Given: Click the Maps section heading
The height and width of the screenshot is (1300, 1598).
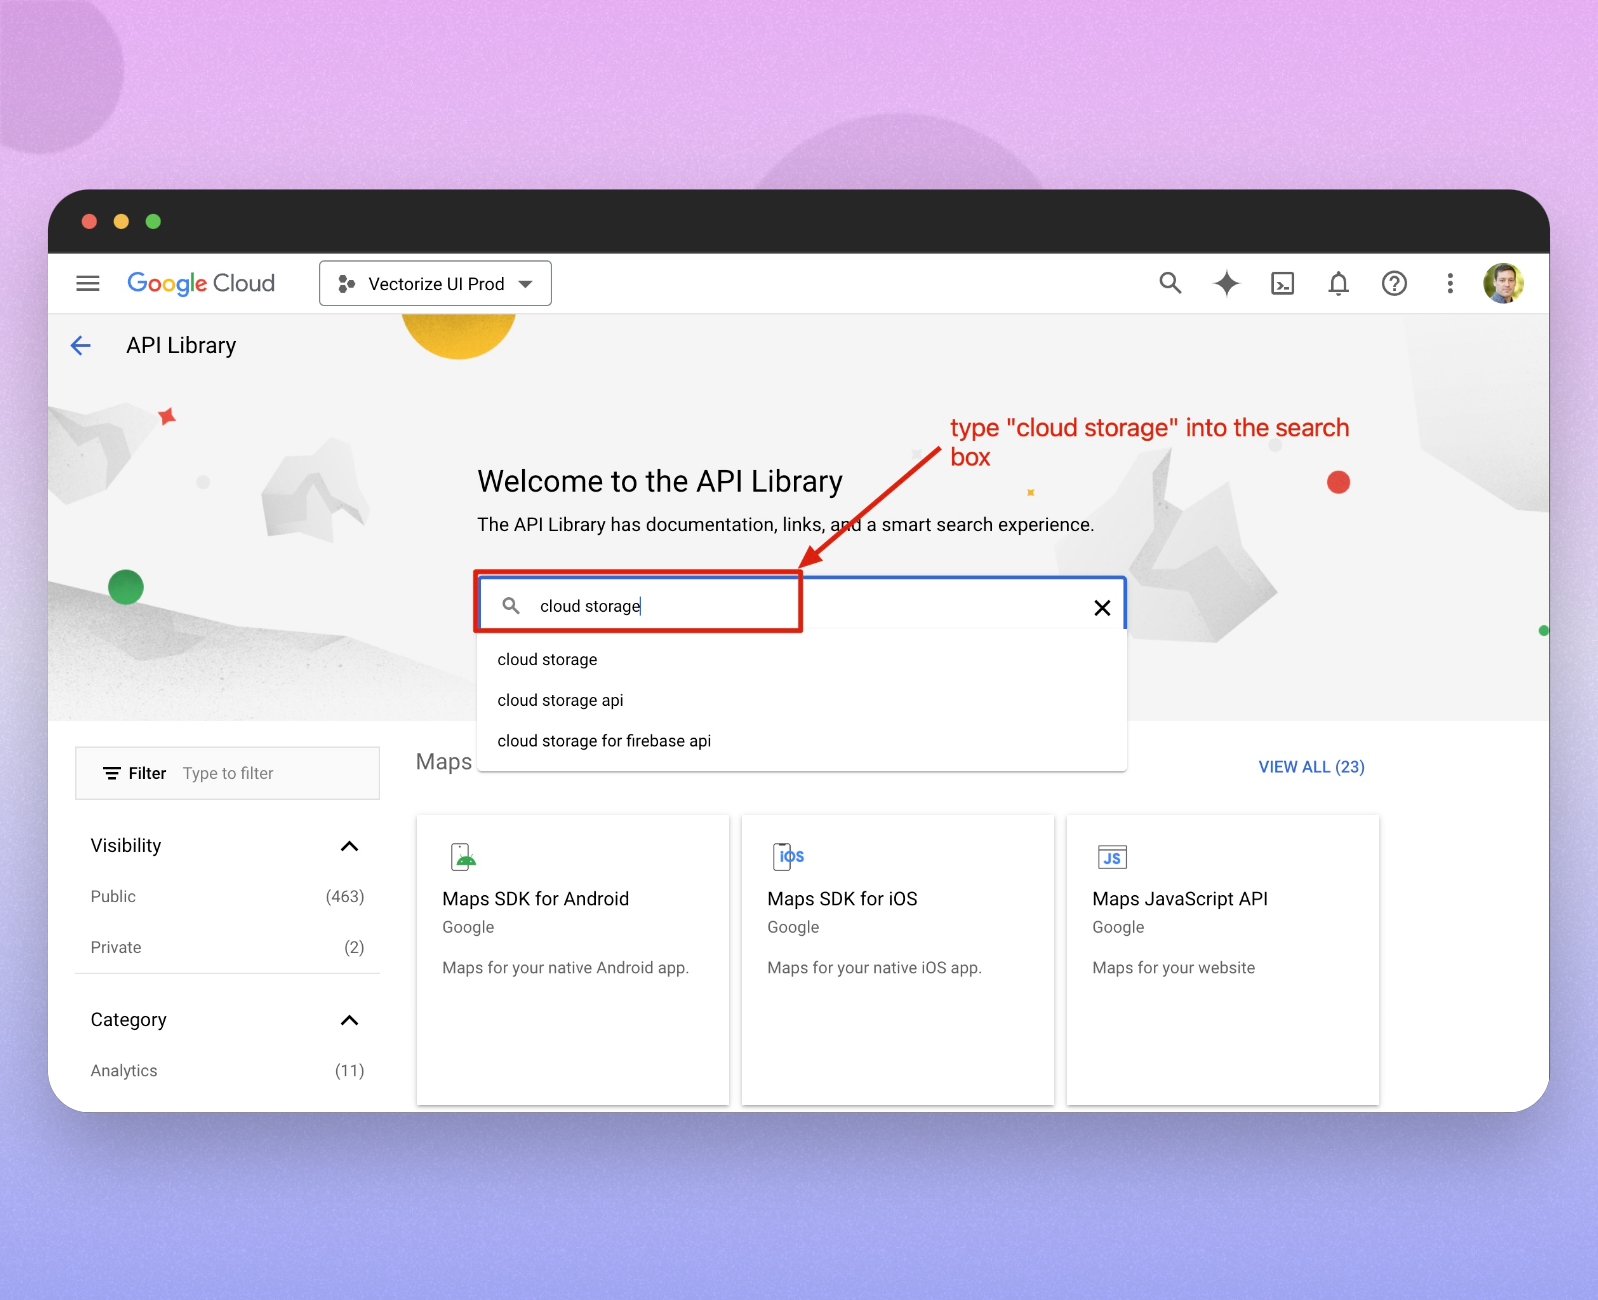Looking at the screenshot, I should point(443,762).
